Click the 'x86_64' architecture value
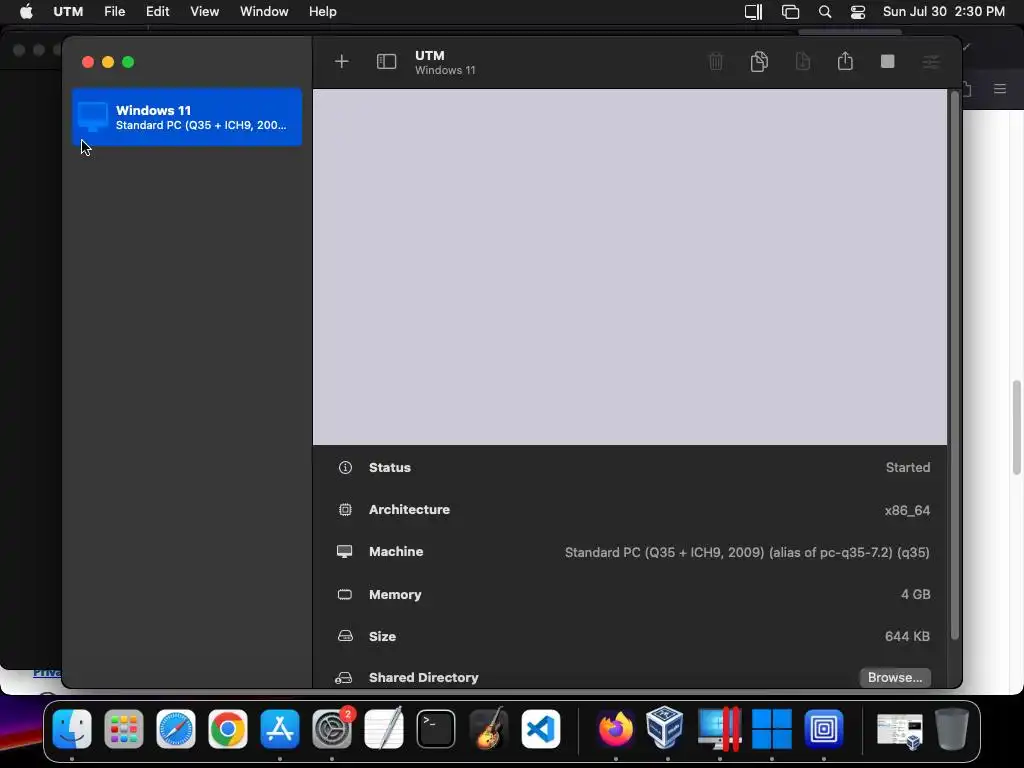 [907, 510]
